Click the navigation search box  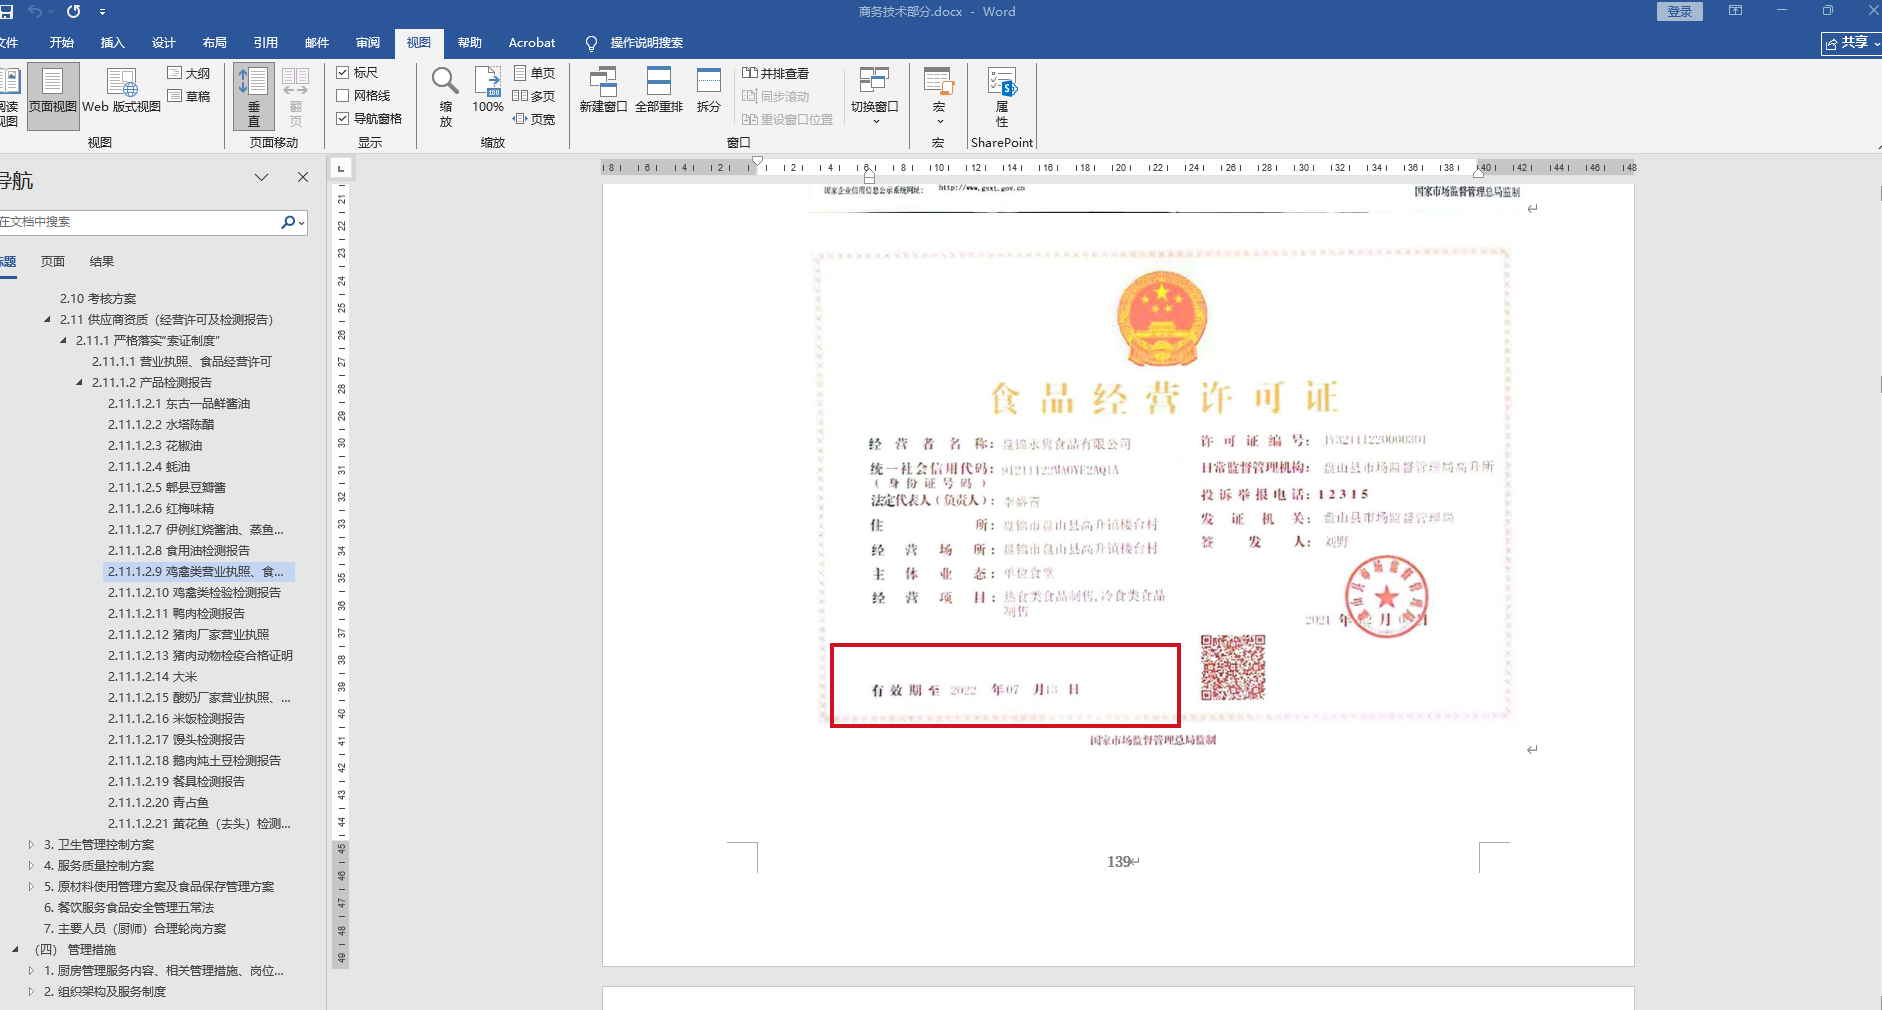coord(140,222)
